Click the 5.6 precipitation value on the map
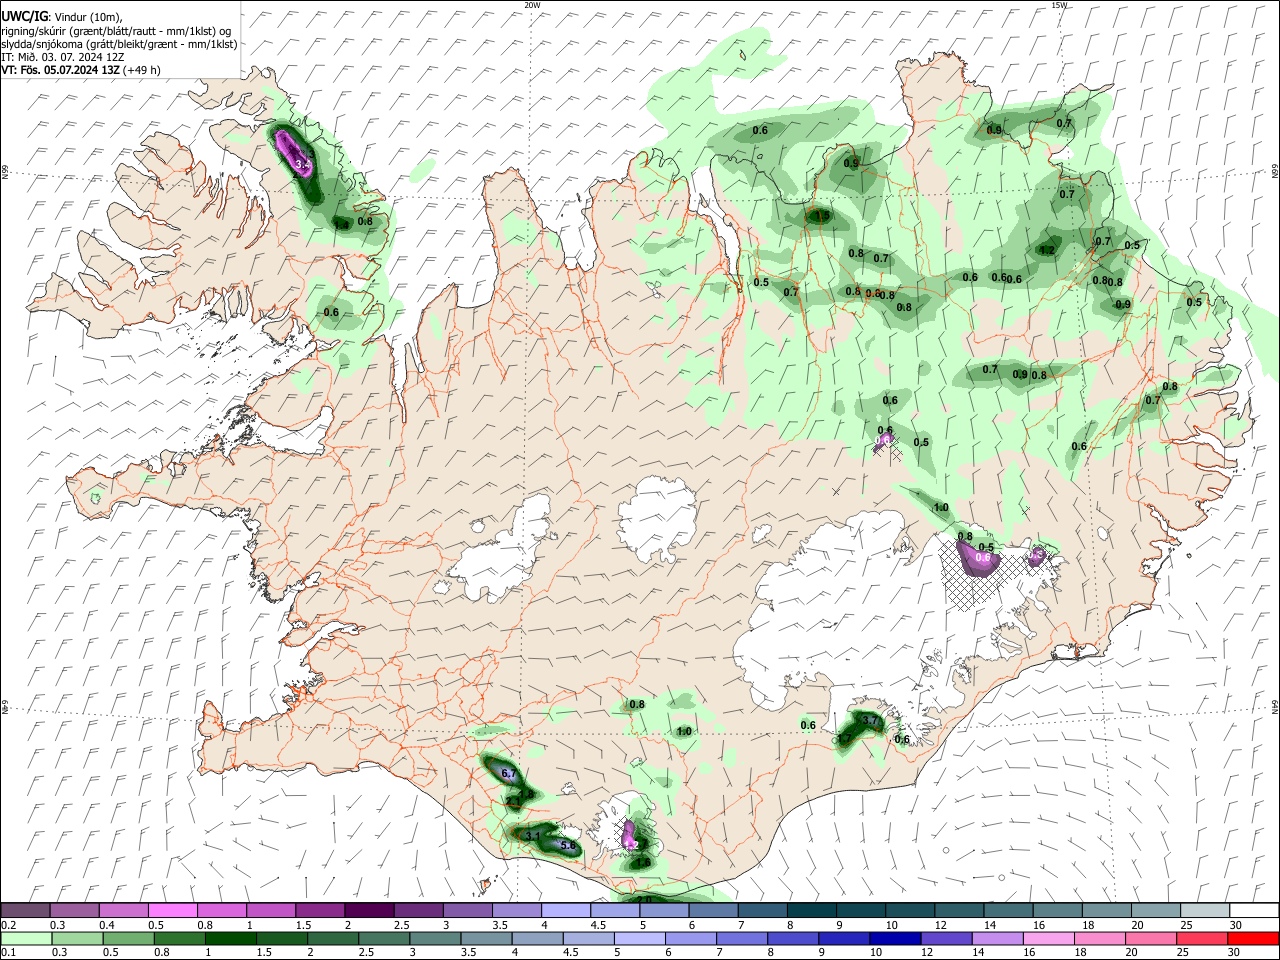 pyautogui.click(x=568, y=845)
